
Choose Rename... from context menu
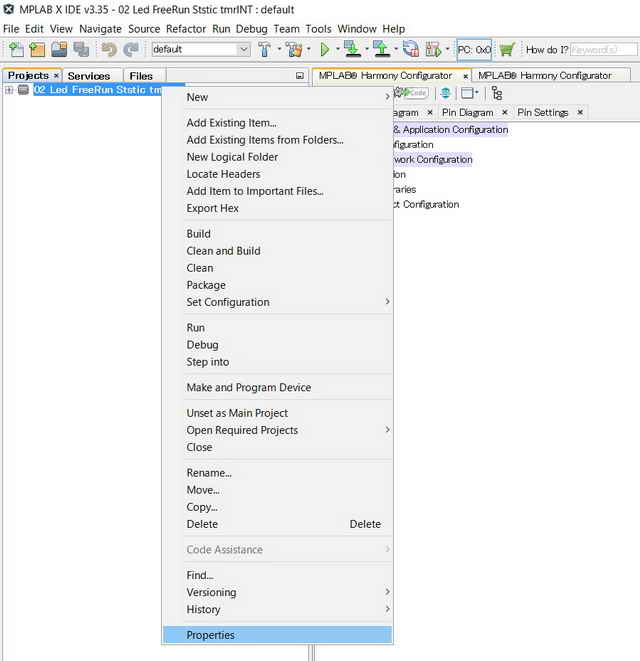(278, 473)
